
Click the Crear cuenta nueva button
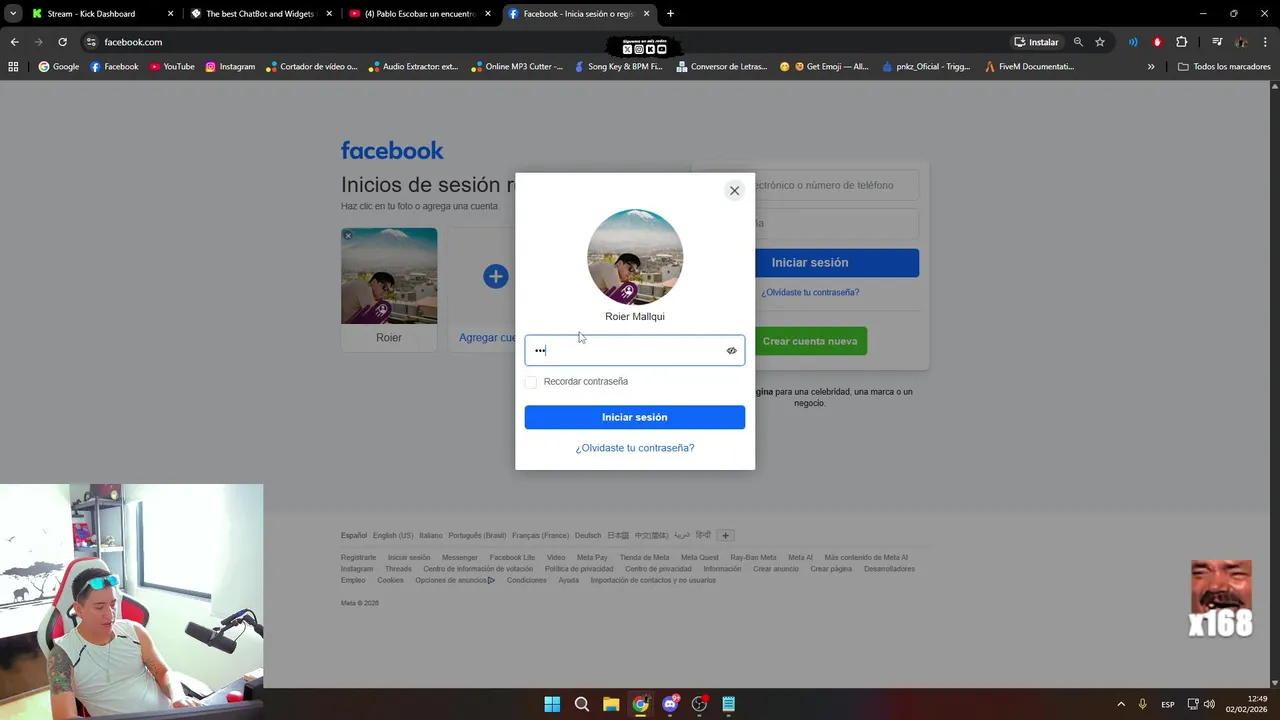tap(810, 341)
